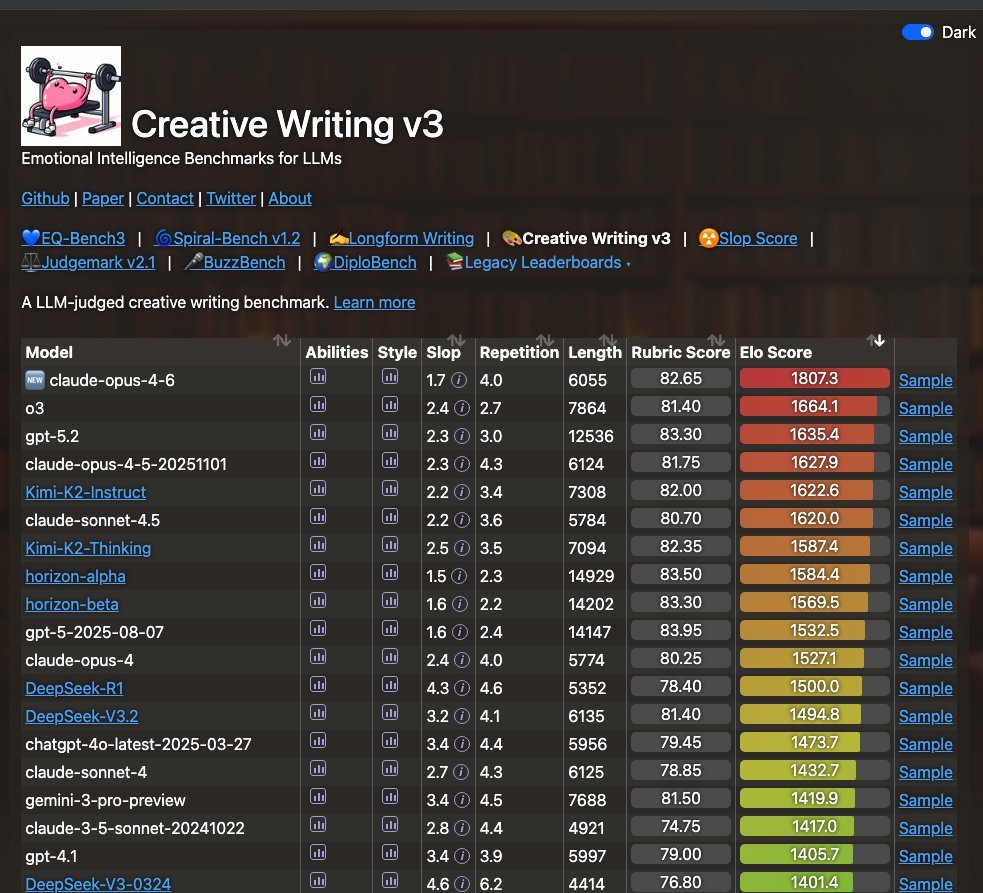
Task: Open Abilities chart icon for o3
Action: 318,405
